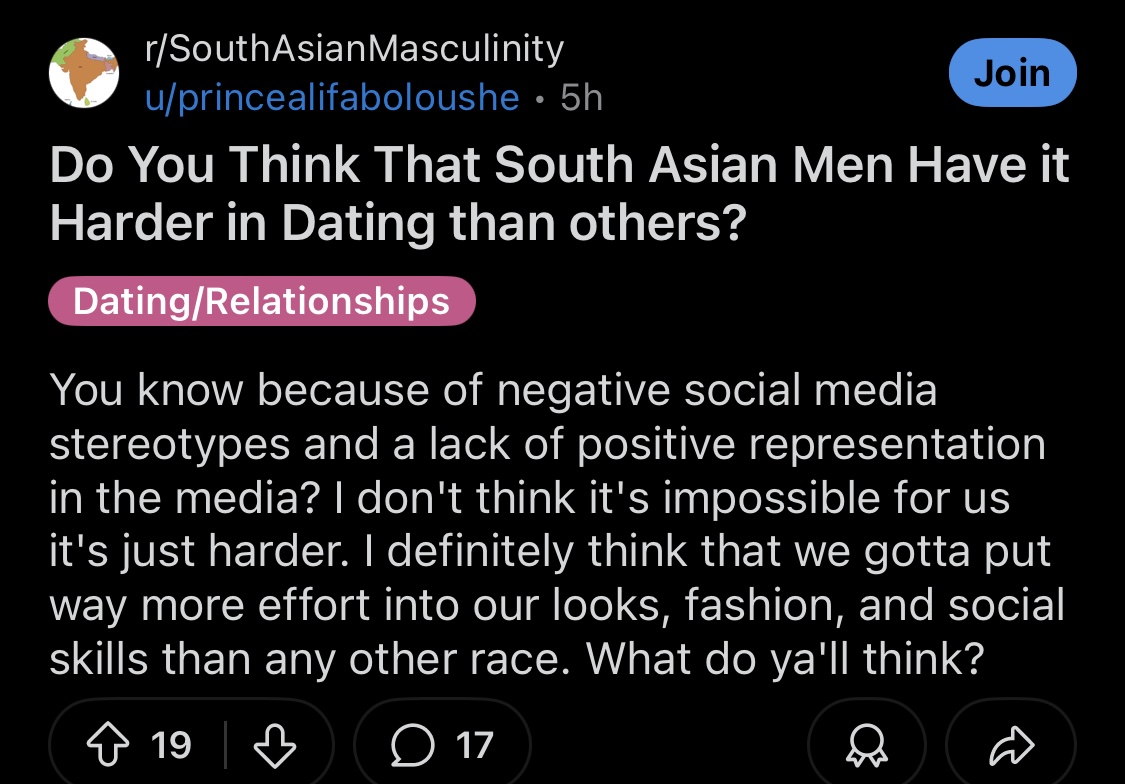Click the 5h post timestamp
This screenshot has width=1125, height=784.
tap(582, 97)
